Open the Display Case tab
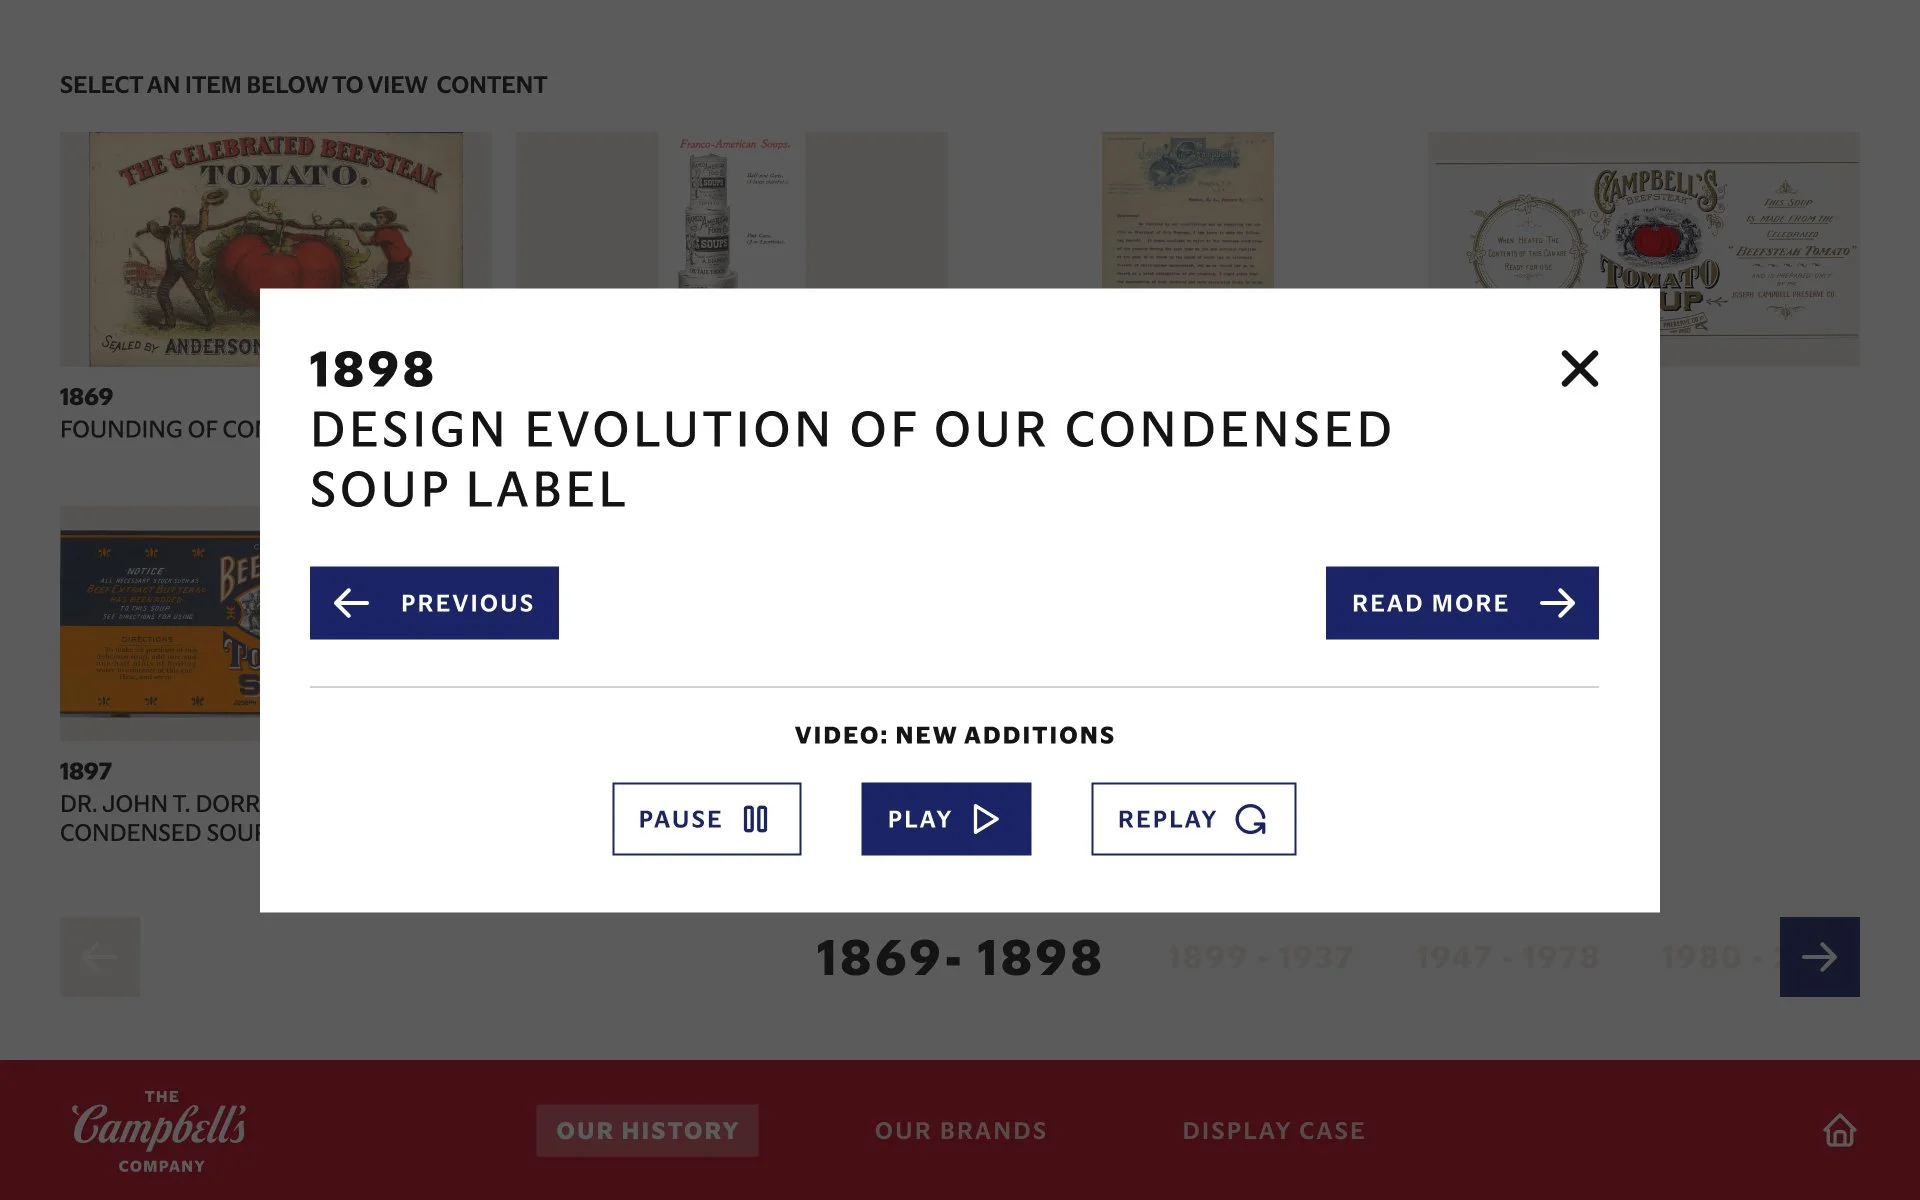The height and width of the screenshot is (1200, 1920). [x=1273, y=1131]
